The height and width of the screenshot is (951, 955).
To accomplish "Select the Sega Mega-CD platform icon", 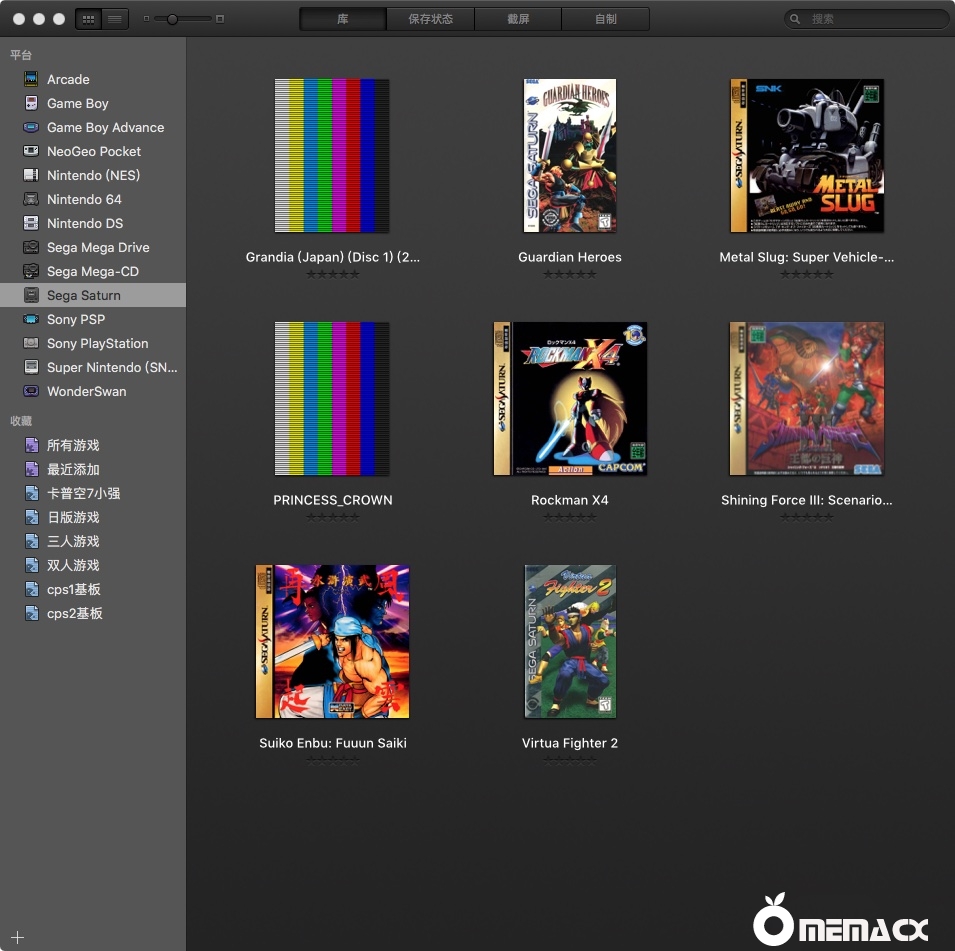I will pos(31,271).
